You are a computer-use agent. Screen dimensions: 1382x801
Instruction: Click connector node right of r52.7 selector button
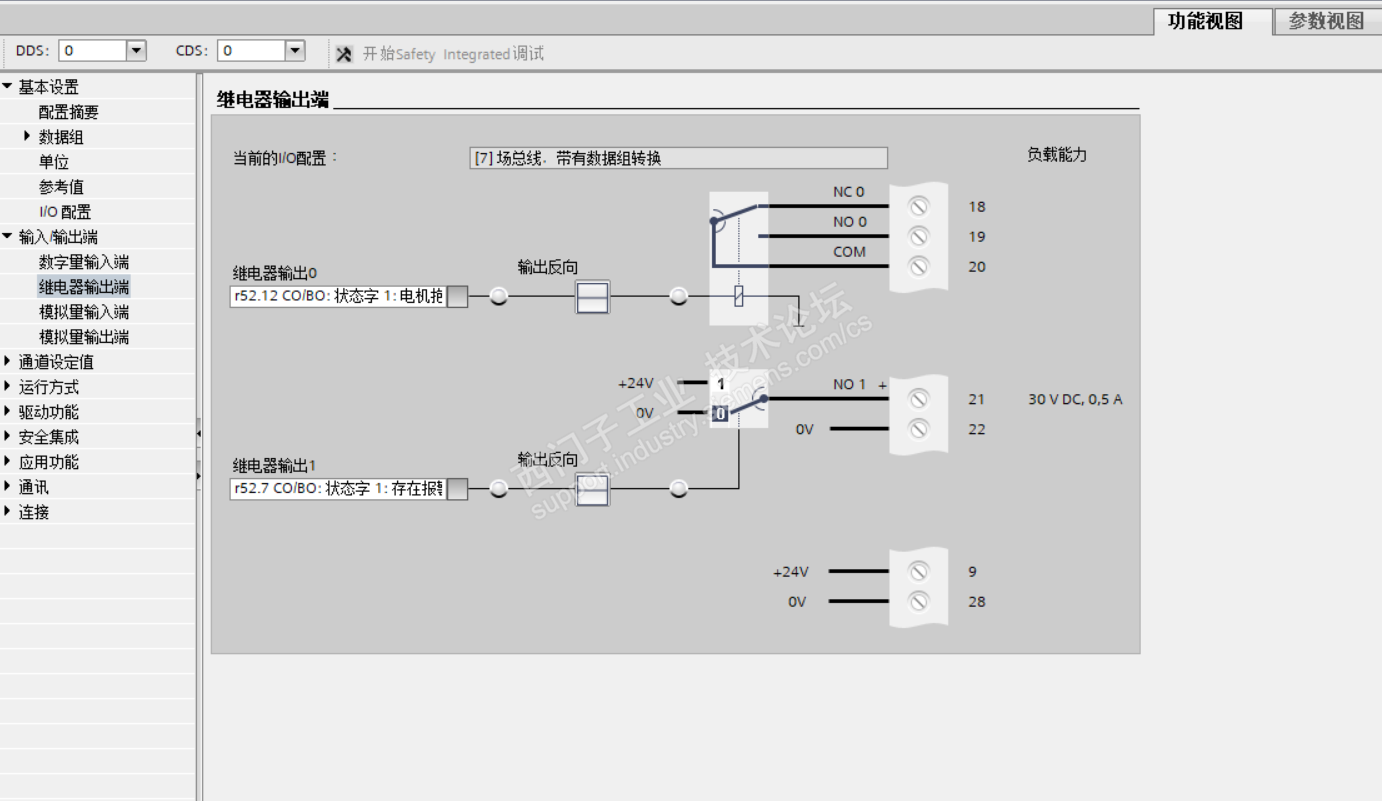(x=498, y=489)
